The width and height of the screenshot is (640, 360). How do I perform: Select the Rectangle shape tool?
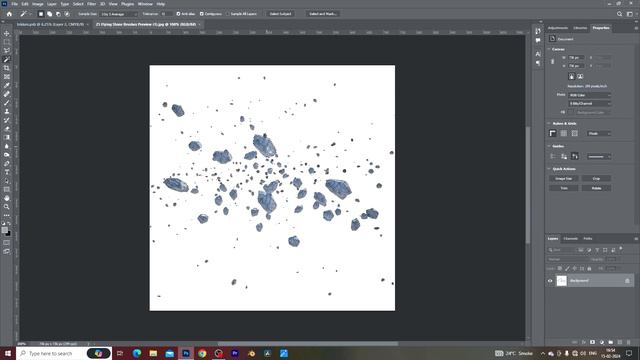(7, 189)
